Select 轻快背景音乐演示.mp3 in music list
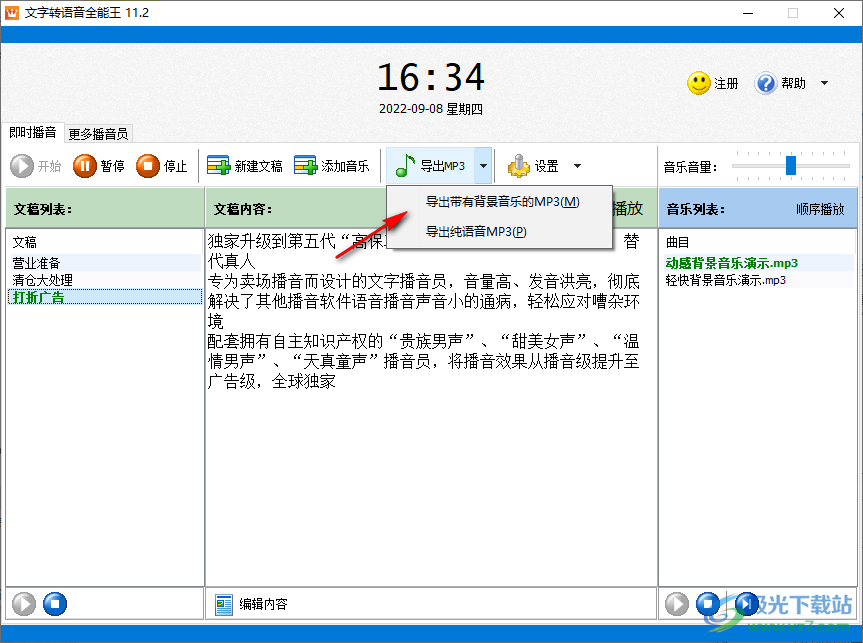 tap(725, 280)
